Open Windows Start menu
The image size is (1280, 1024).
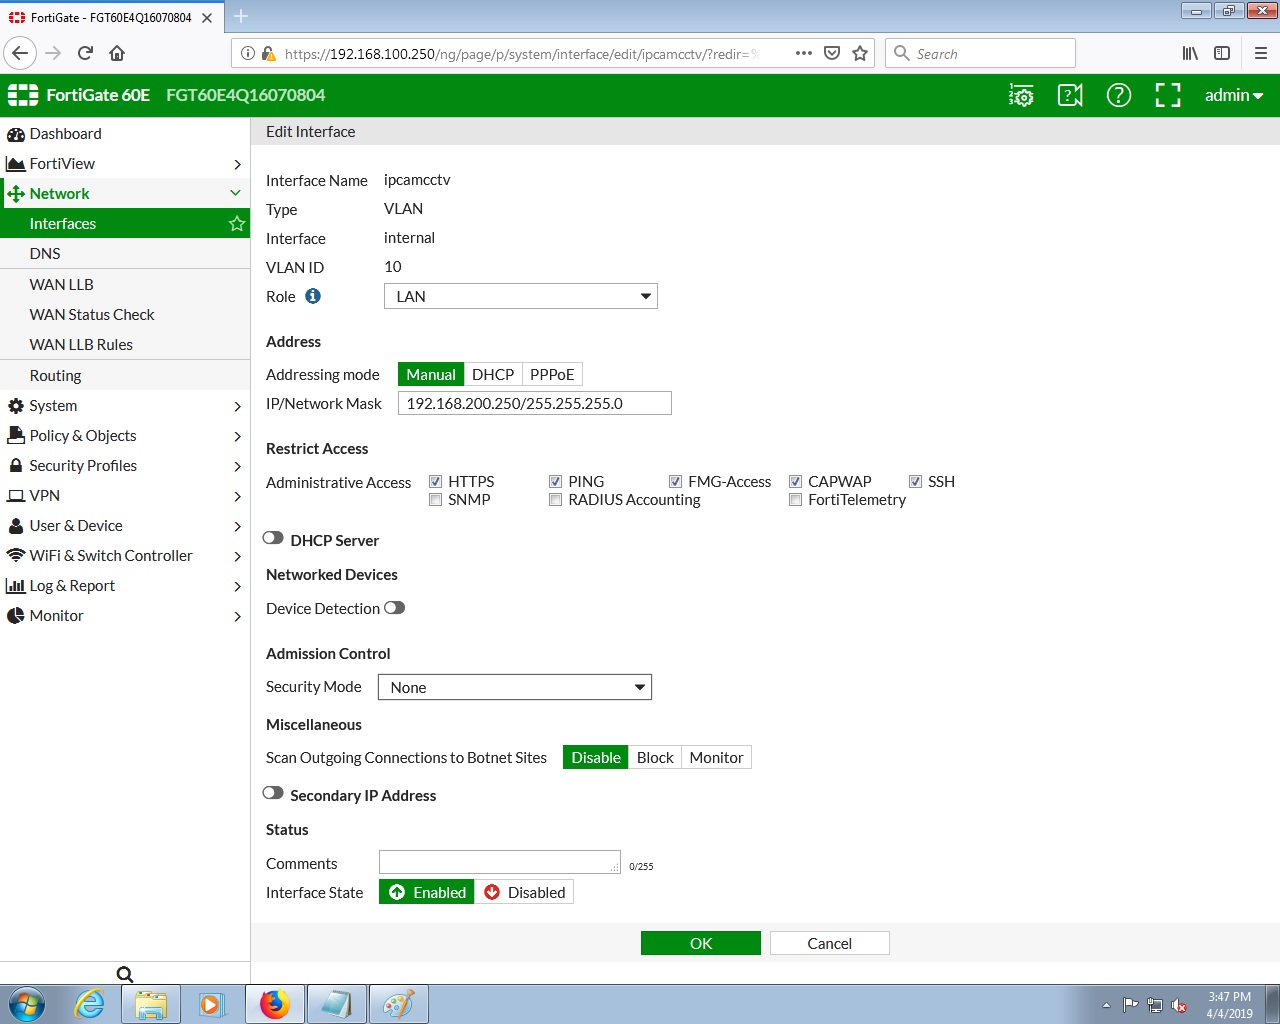(27, 1004)
